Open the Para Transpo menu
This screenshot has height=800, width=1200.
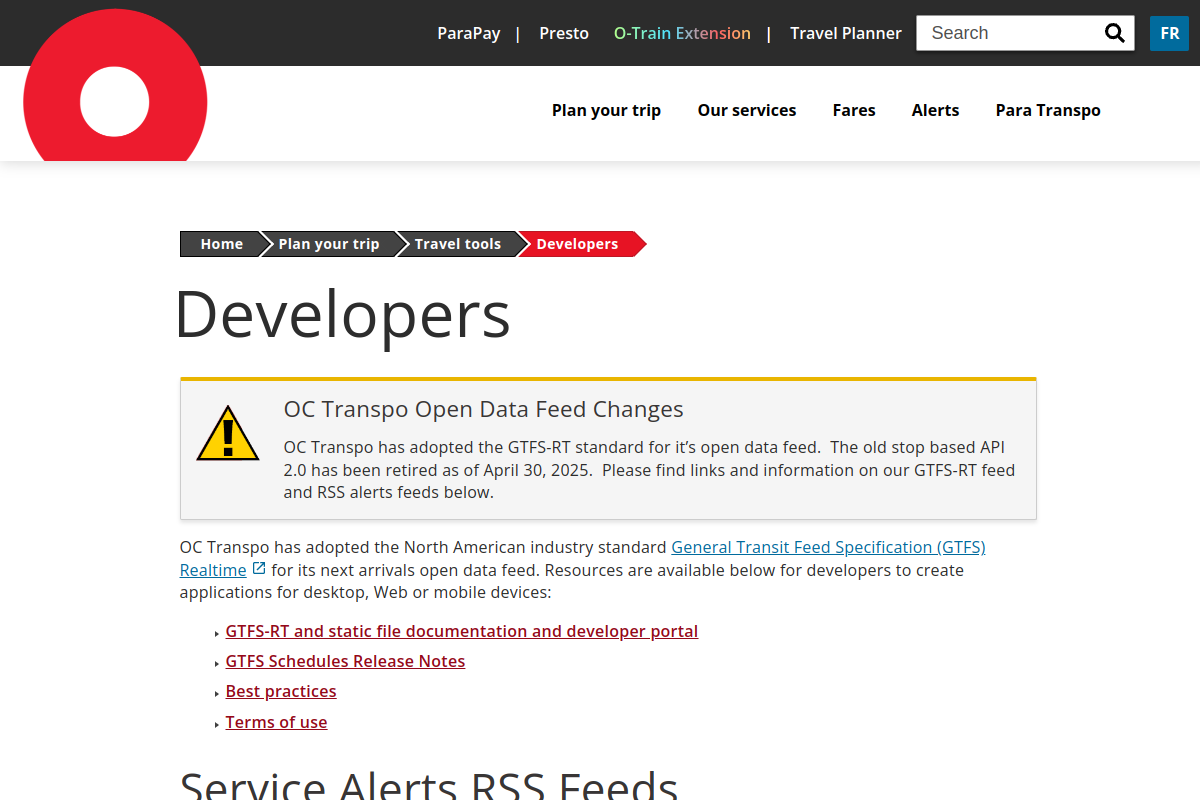(x=1048, y=110)
